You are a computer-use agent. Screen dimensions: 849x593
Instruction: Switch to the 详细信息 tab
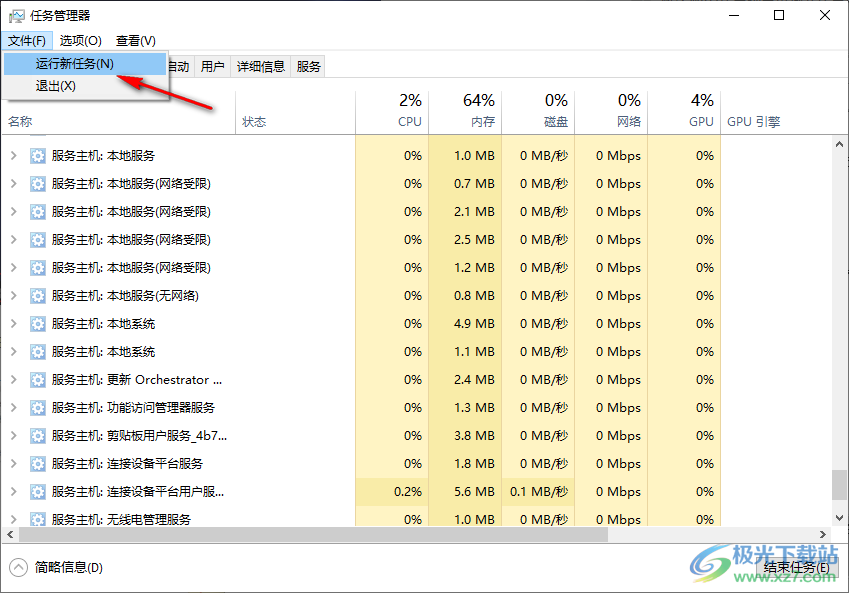pyautogui.click(x=260, y=67)
